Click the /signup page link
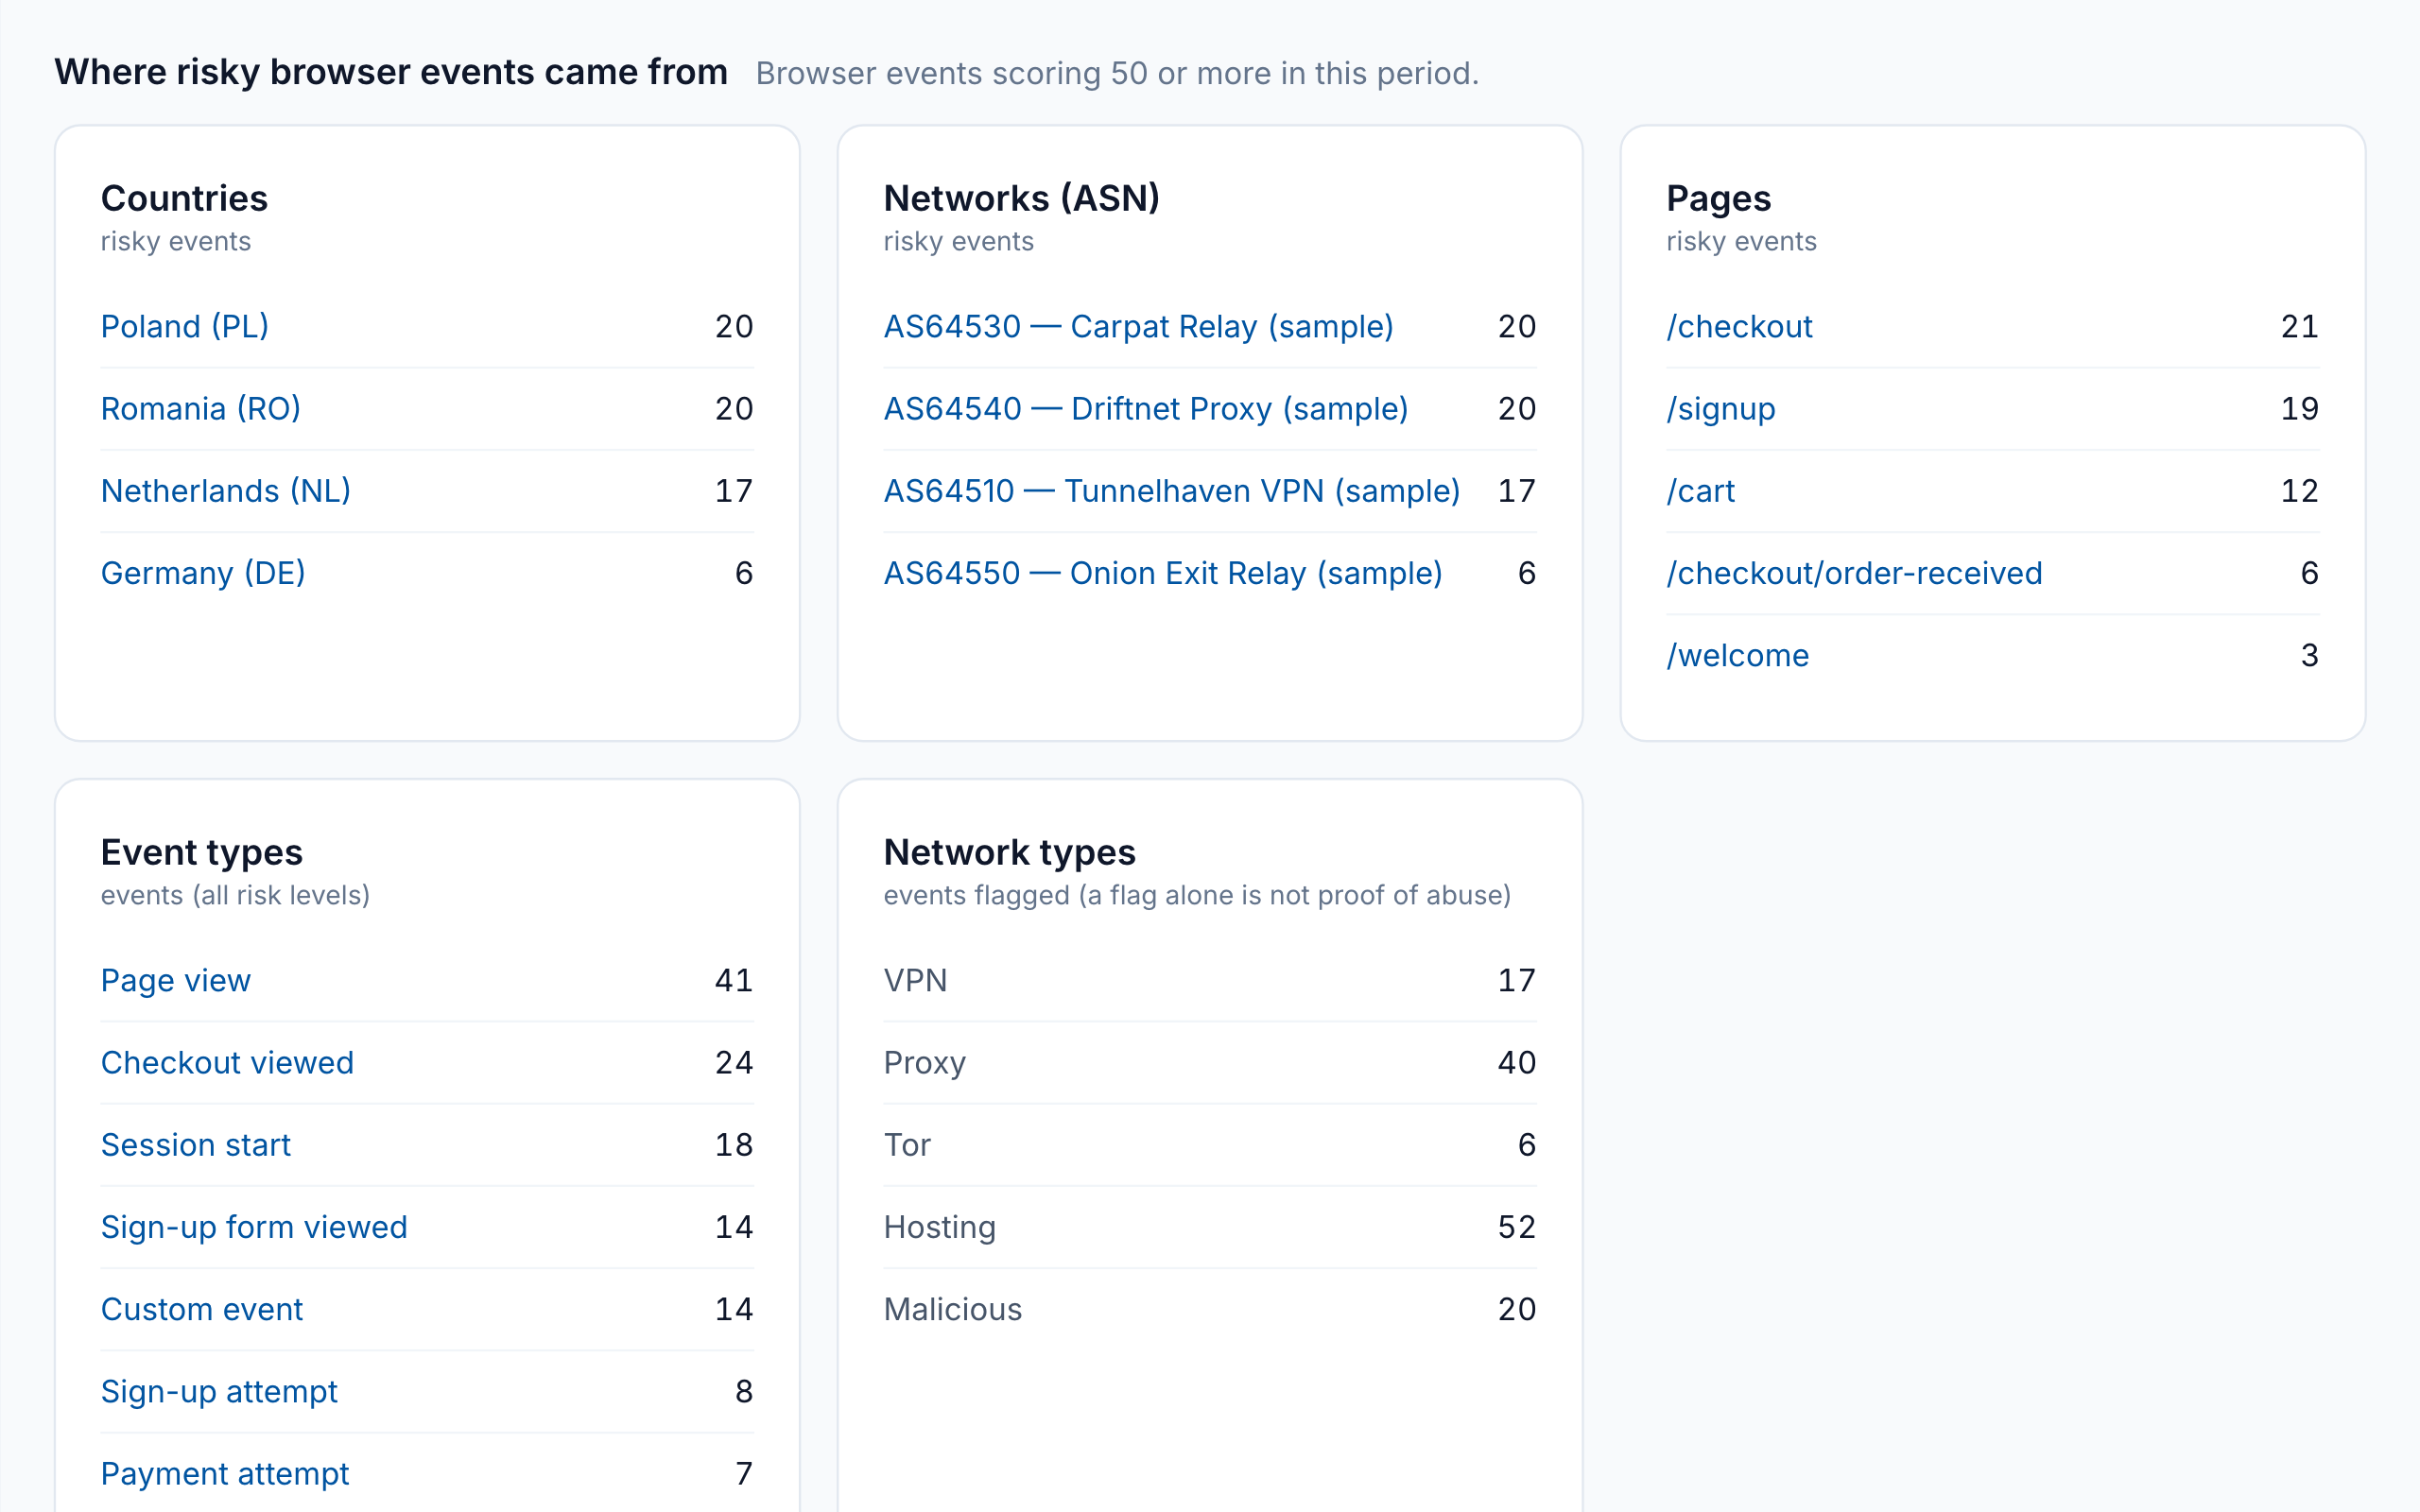Image resolution: width=2420 pixels, height=1512 pixels. tap(1721, 408)
